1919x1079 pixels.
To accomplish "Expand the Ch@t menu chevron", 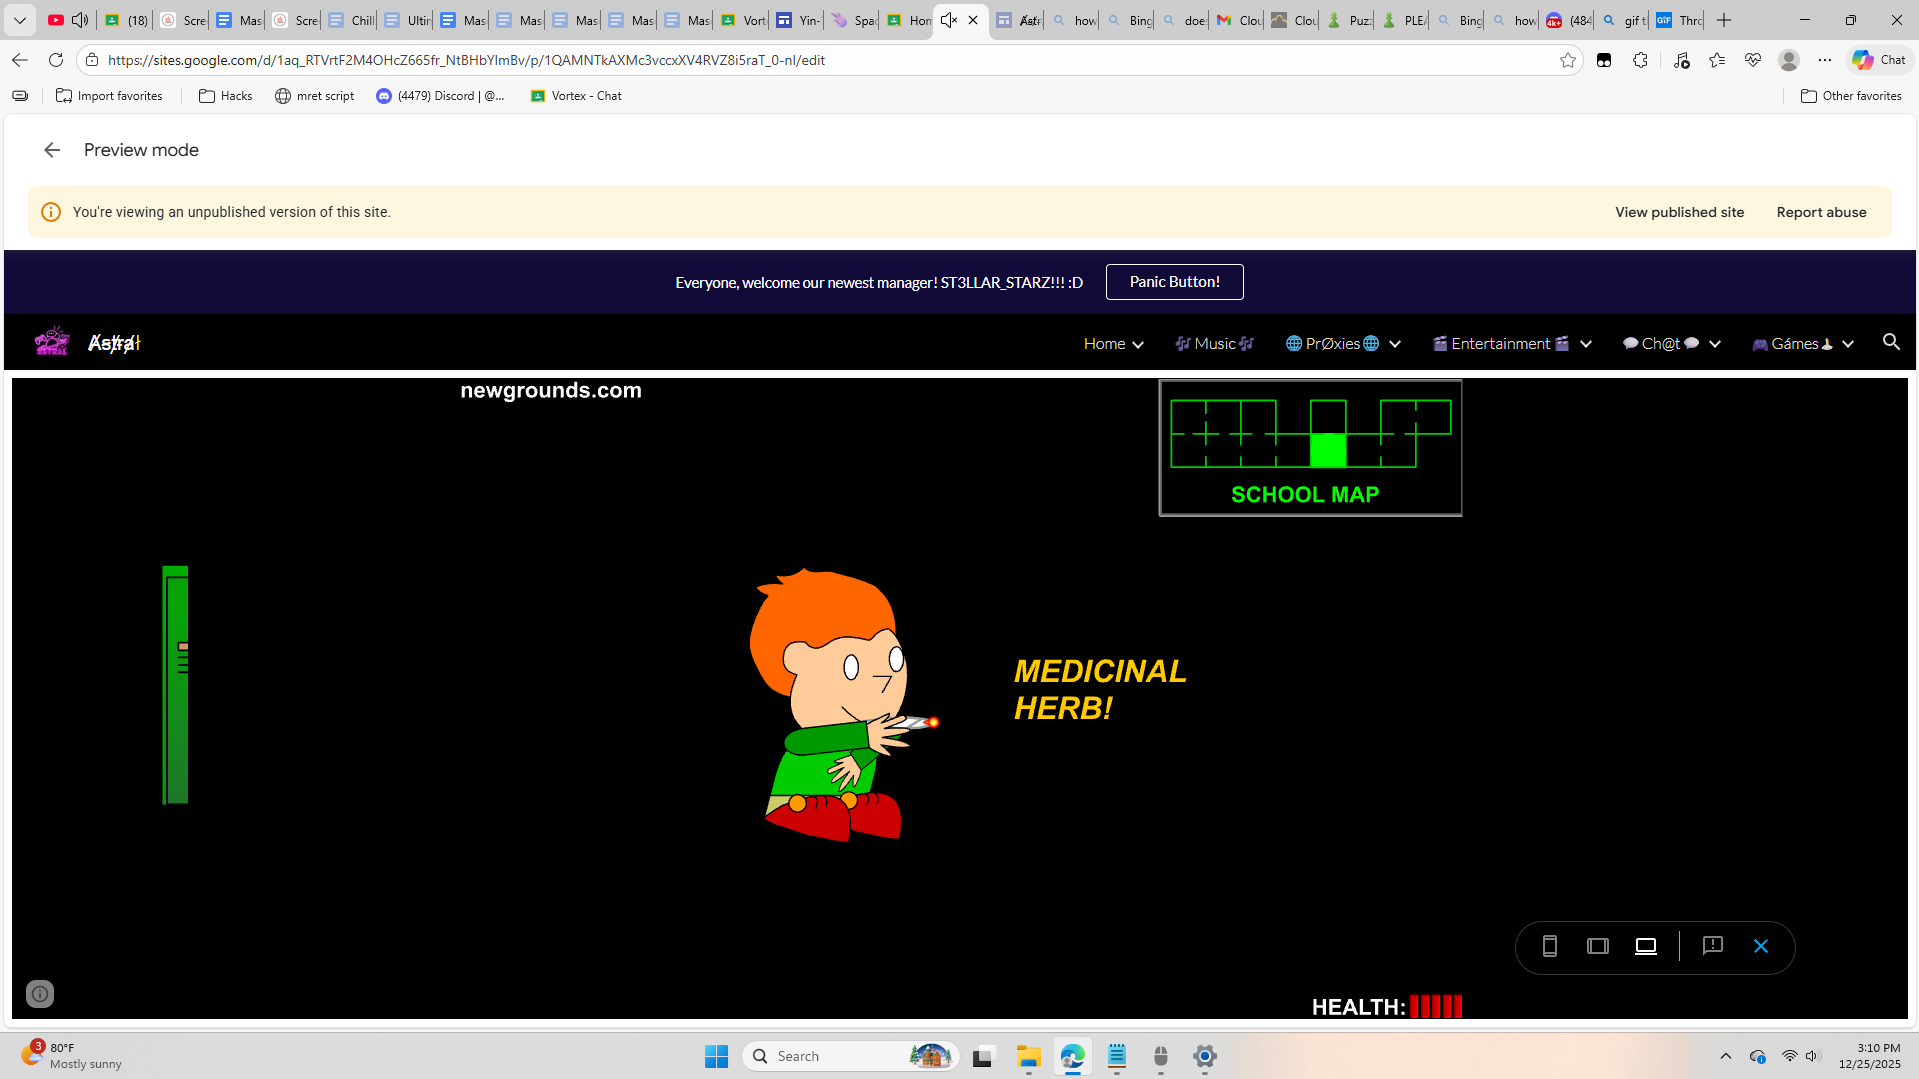I will point(1715,344).
